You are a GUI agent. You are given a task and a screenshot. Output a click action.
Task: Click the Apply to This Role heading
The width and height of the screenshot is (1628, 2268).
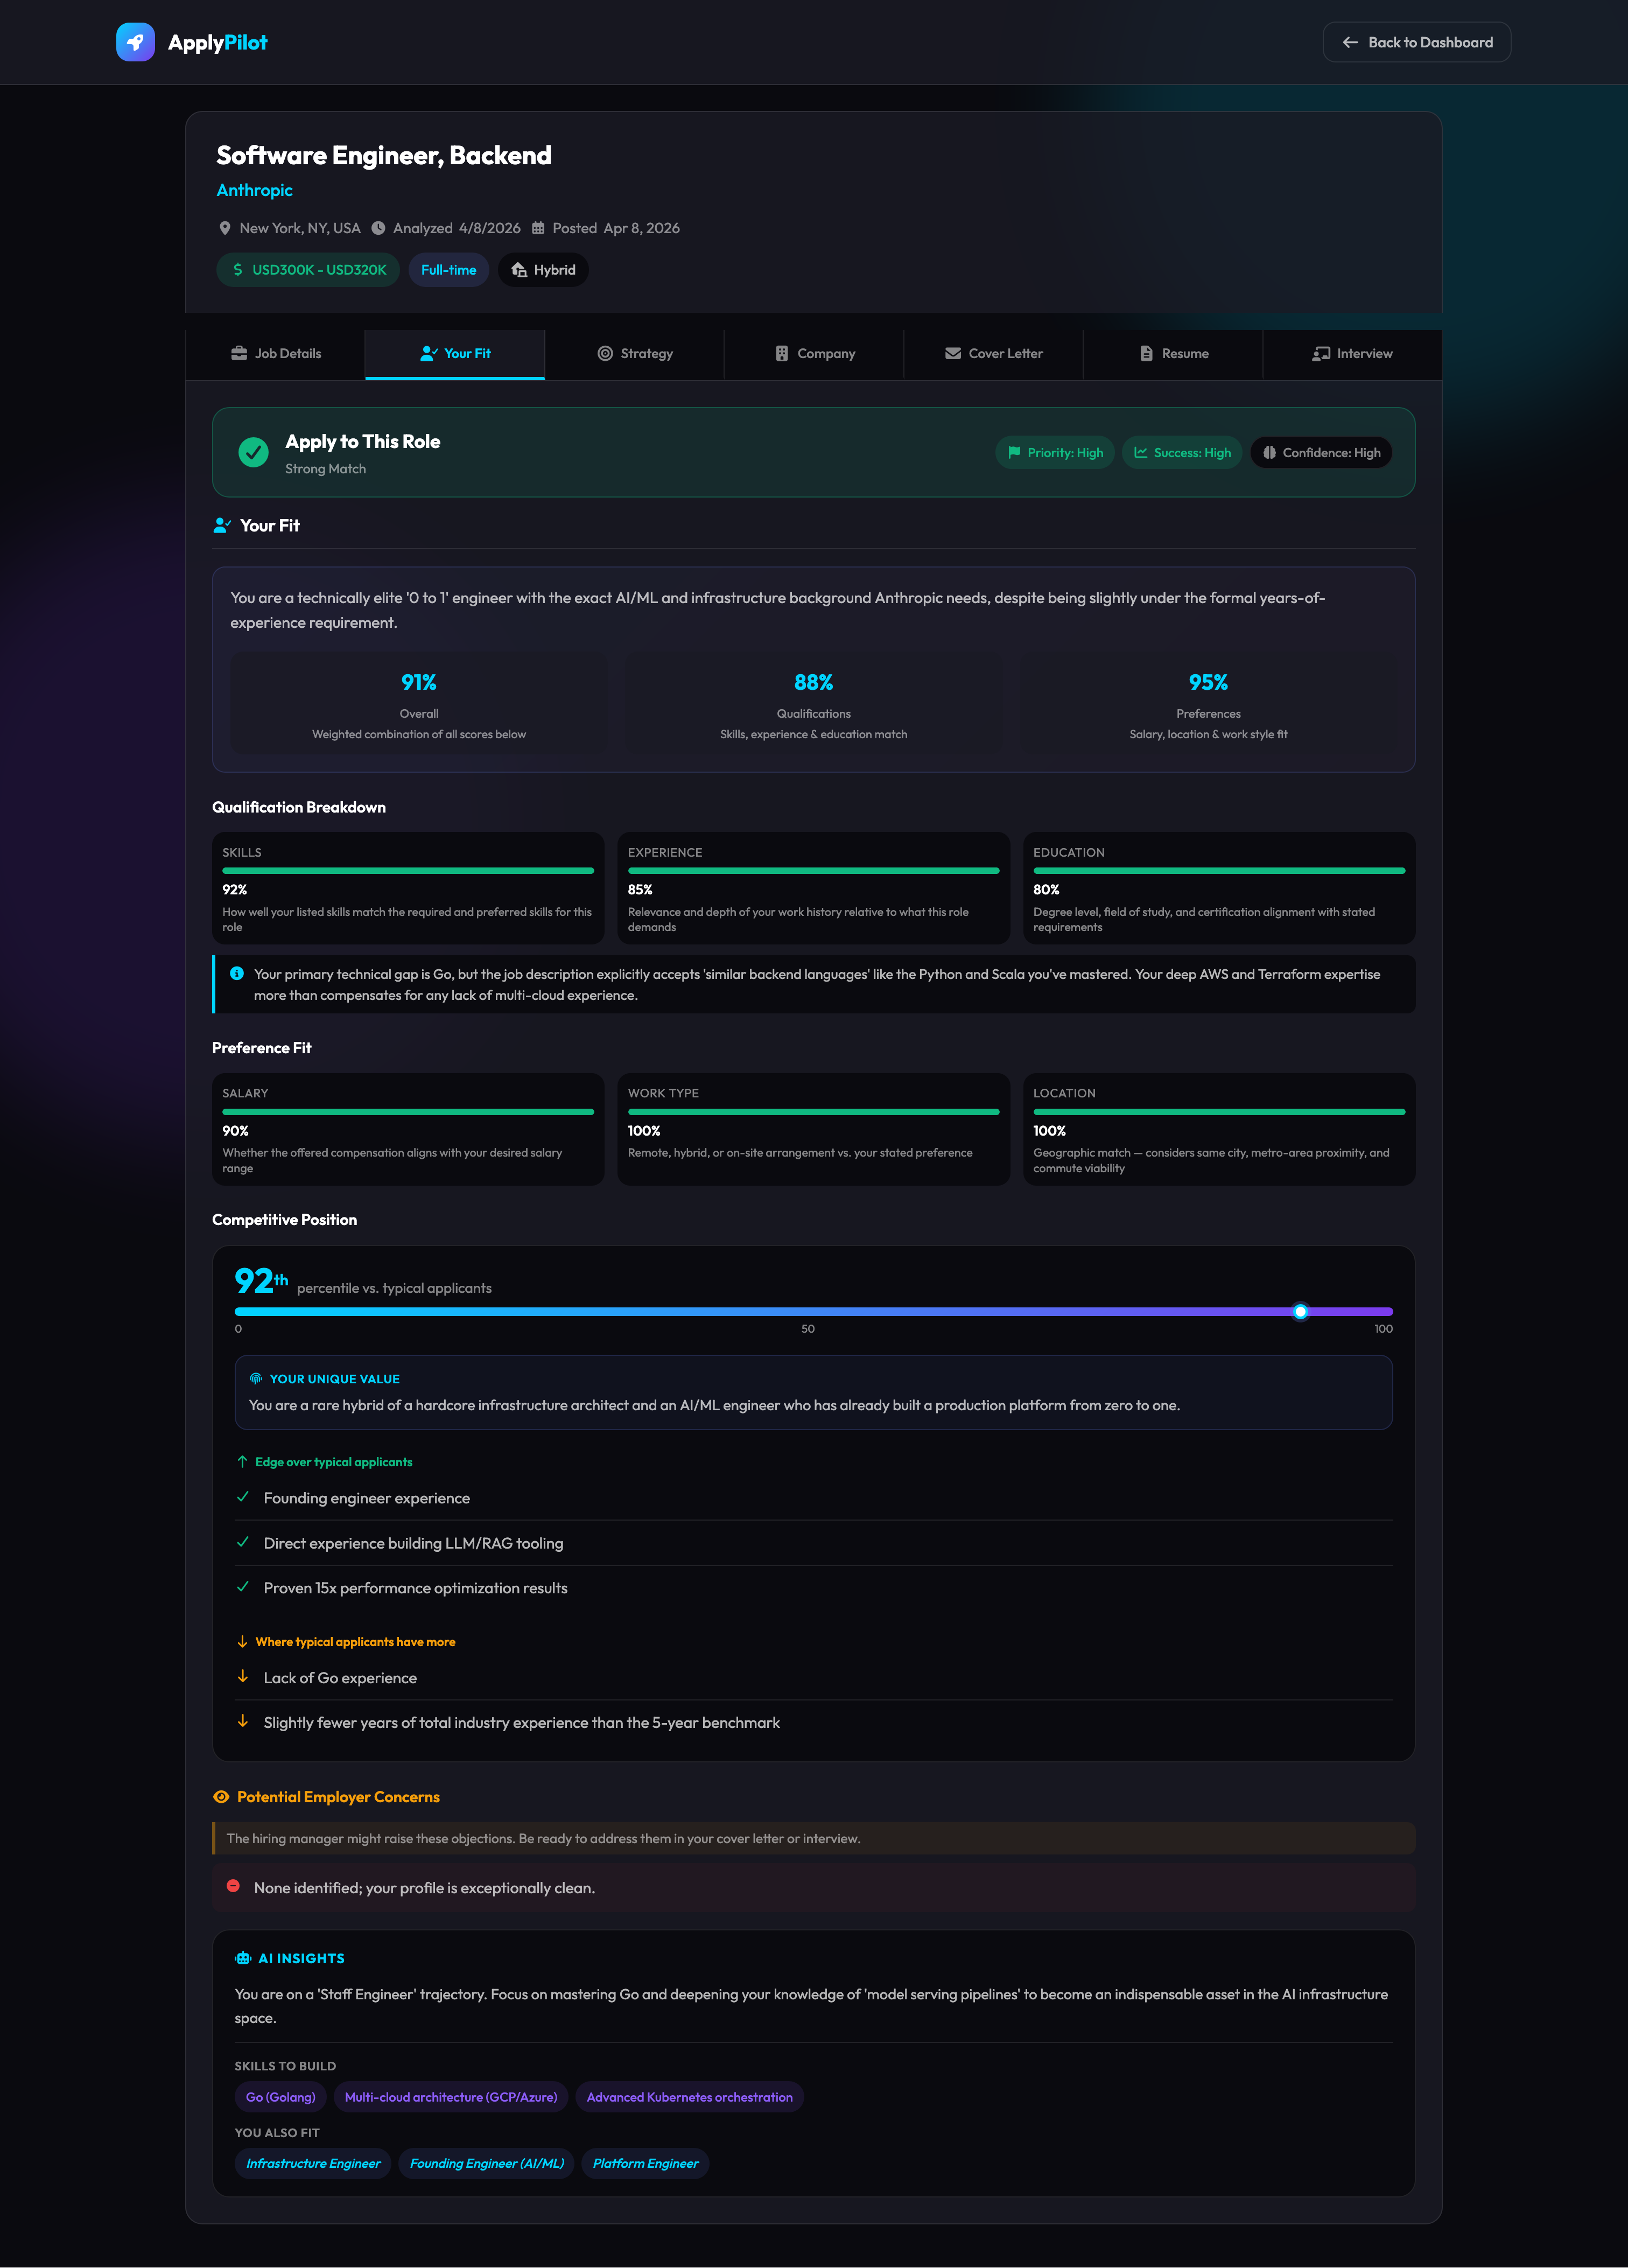pyautogui.click(x=363, y=441)
